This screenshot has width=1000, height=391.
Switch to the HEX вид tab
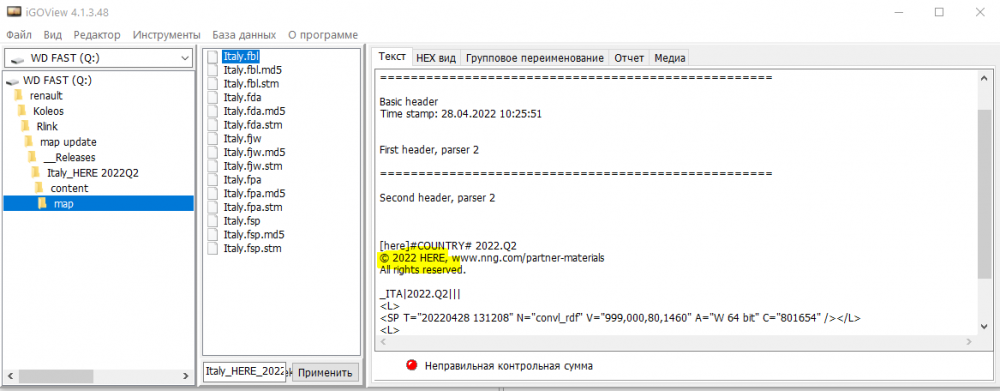click(436, 58)
